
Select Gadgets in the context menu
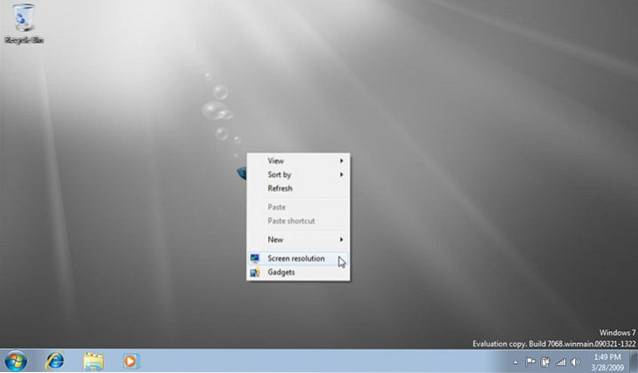click(298, 272)
